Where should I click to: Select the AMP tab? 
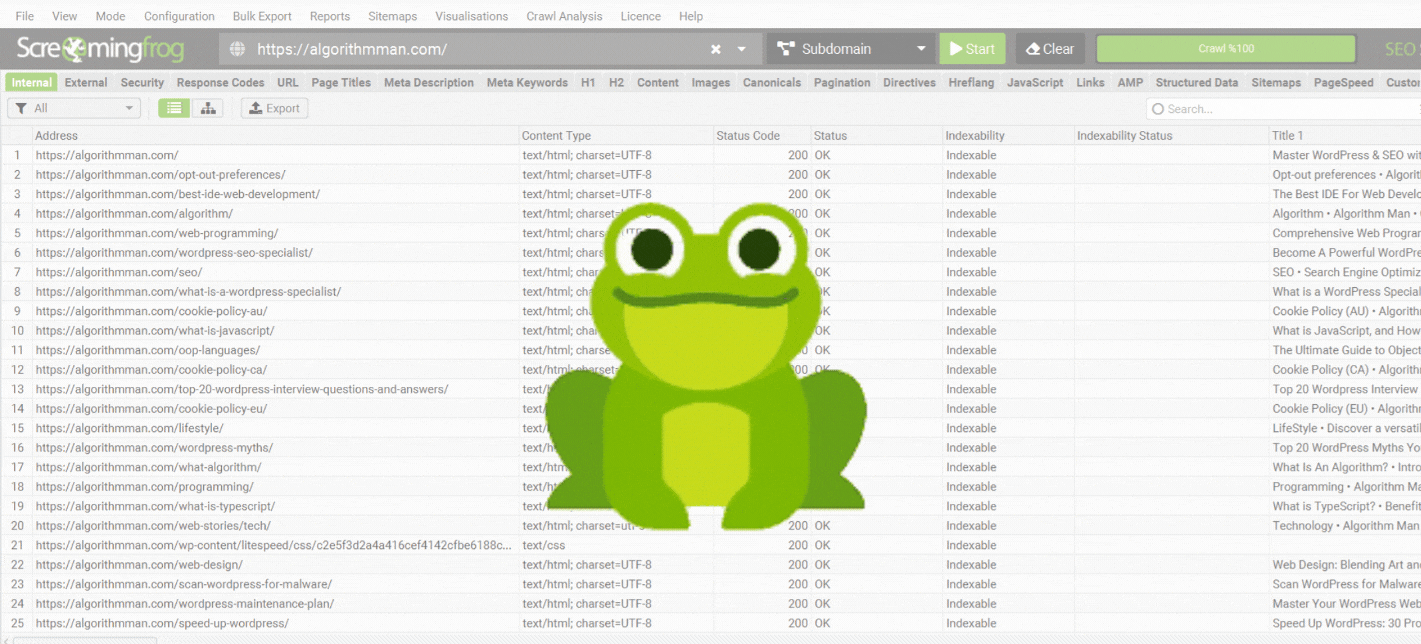(1130, 83)
